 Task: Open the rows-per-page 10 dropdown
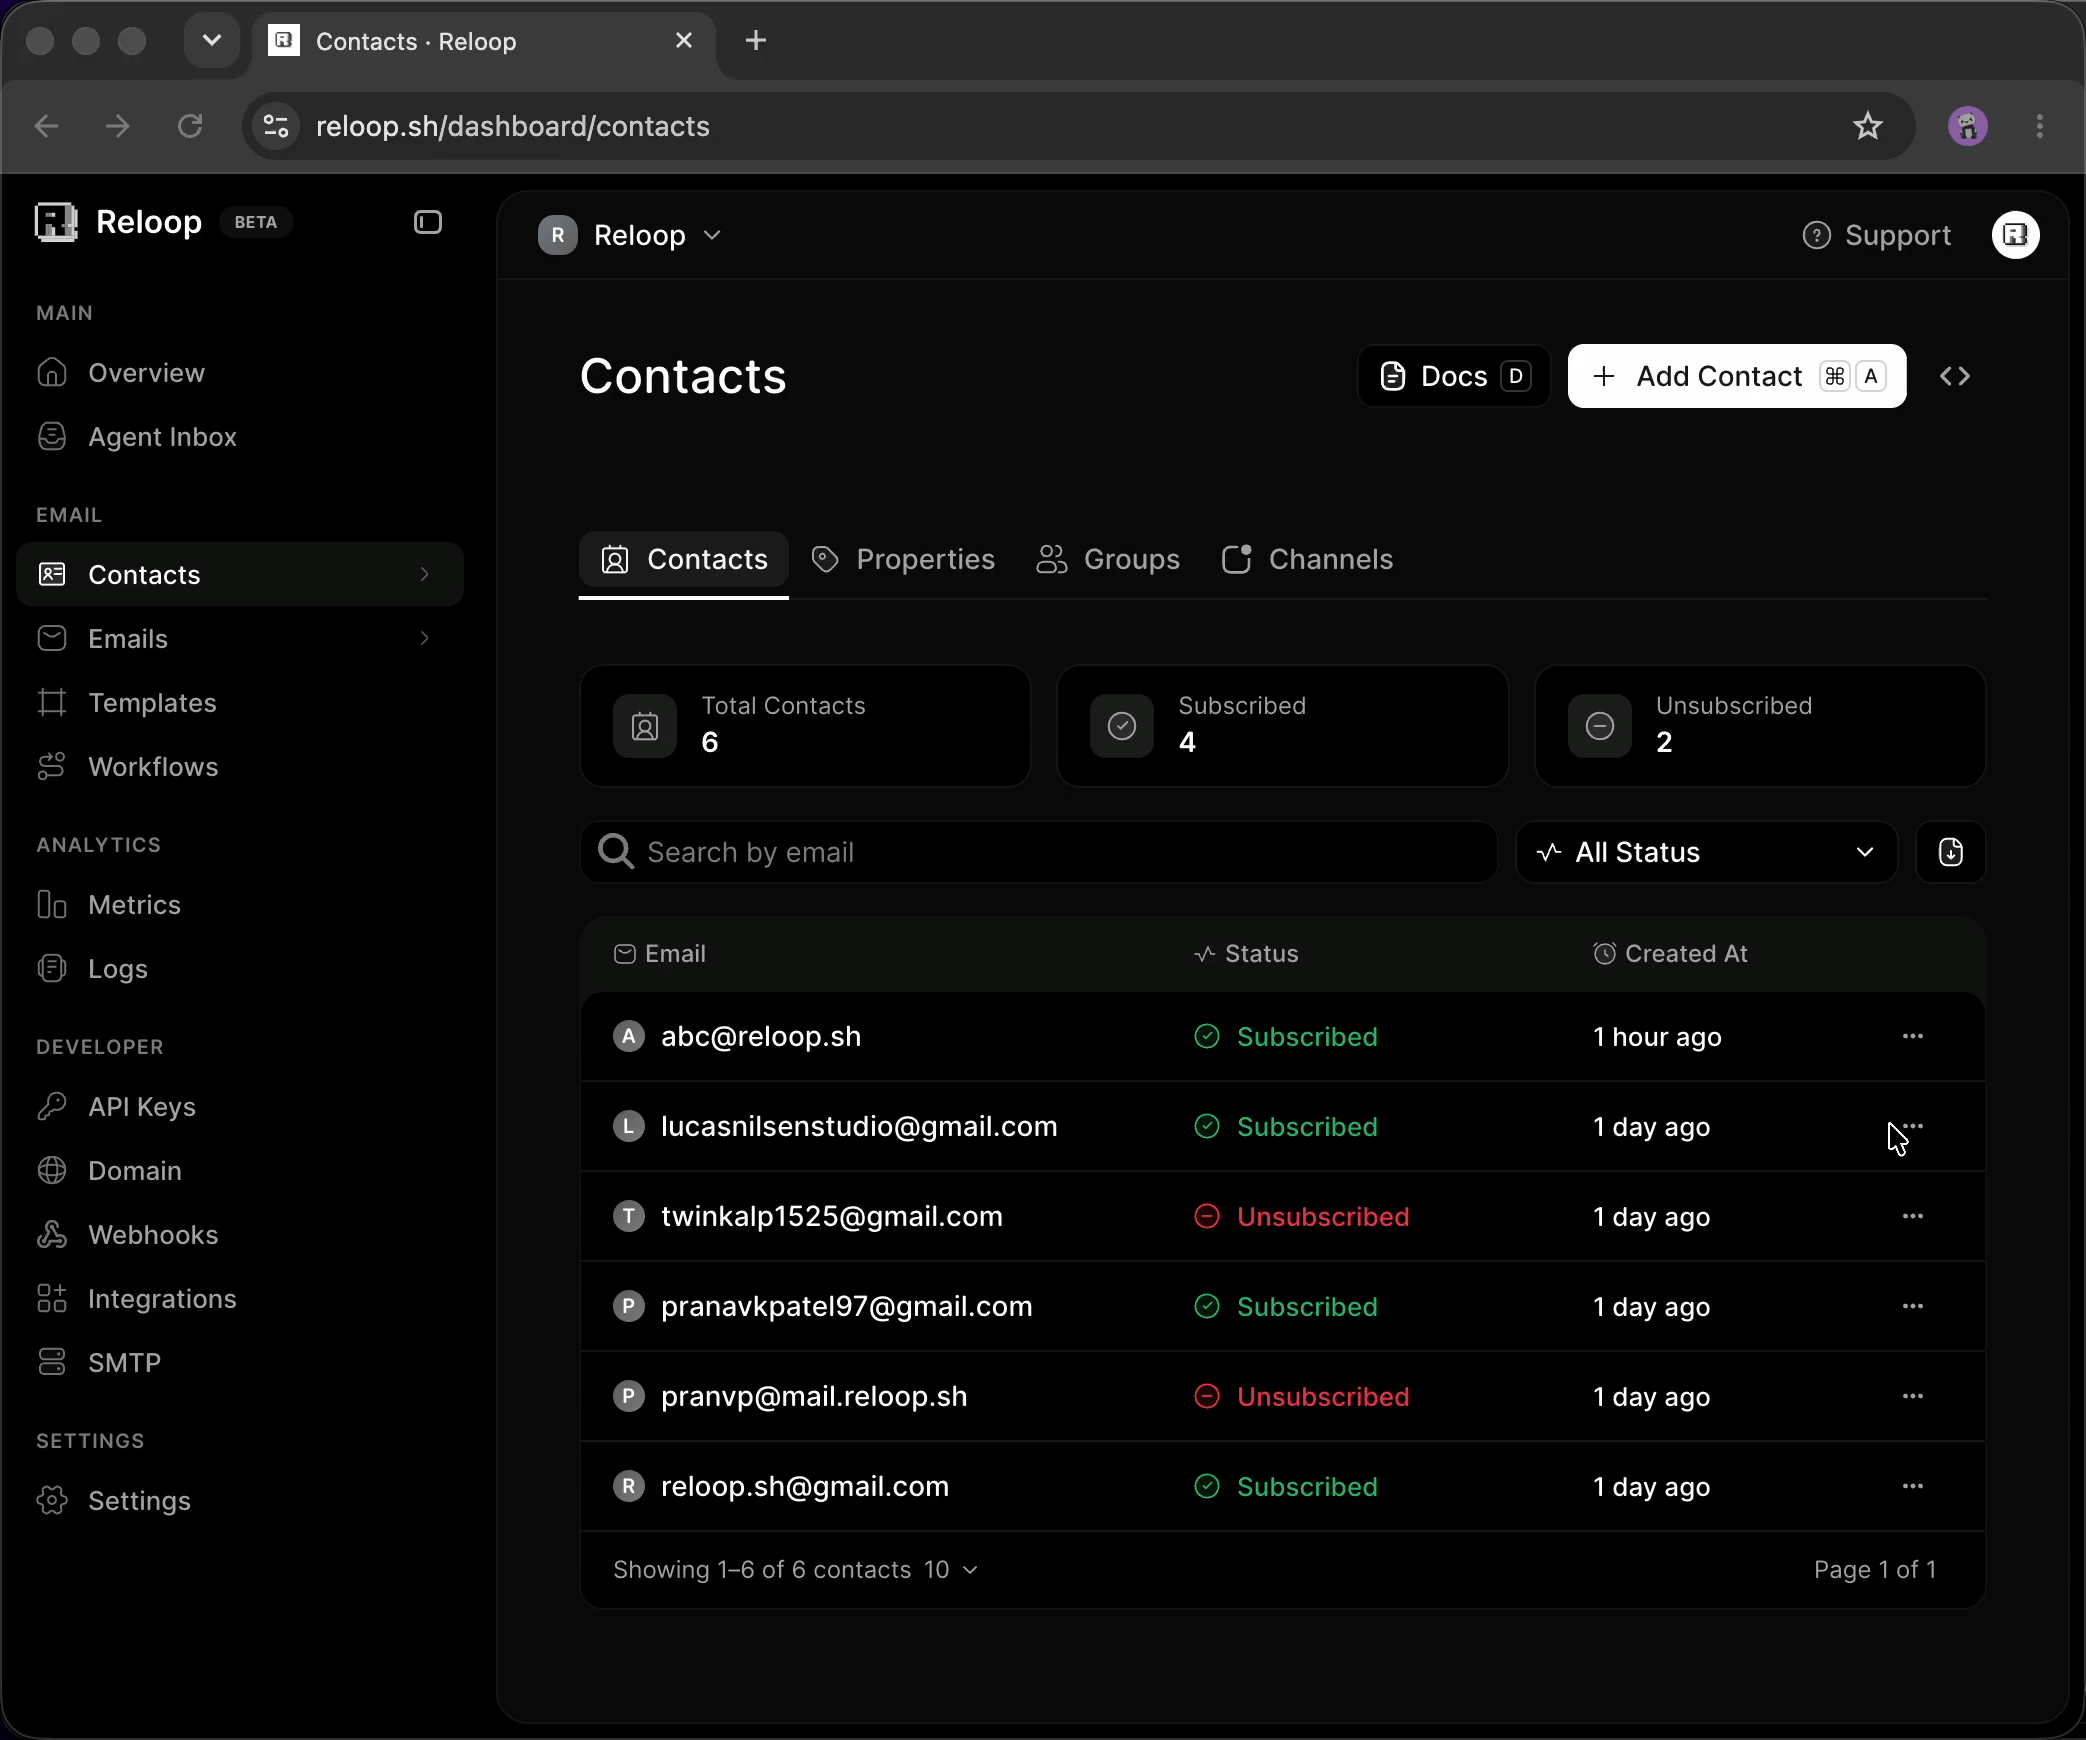(x=950, y=1570)
